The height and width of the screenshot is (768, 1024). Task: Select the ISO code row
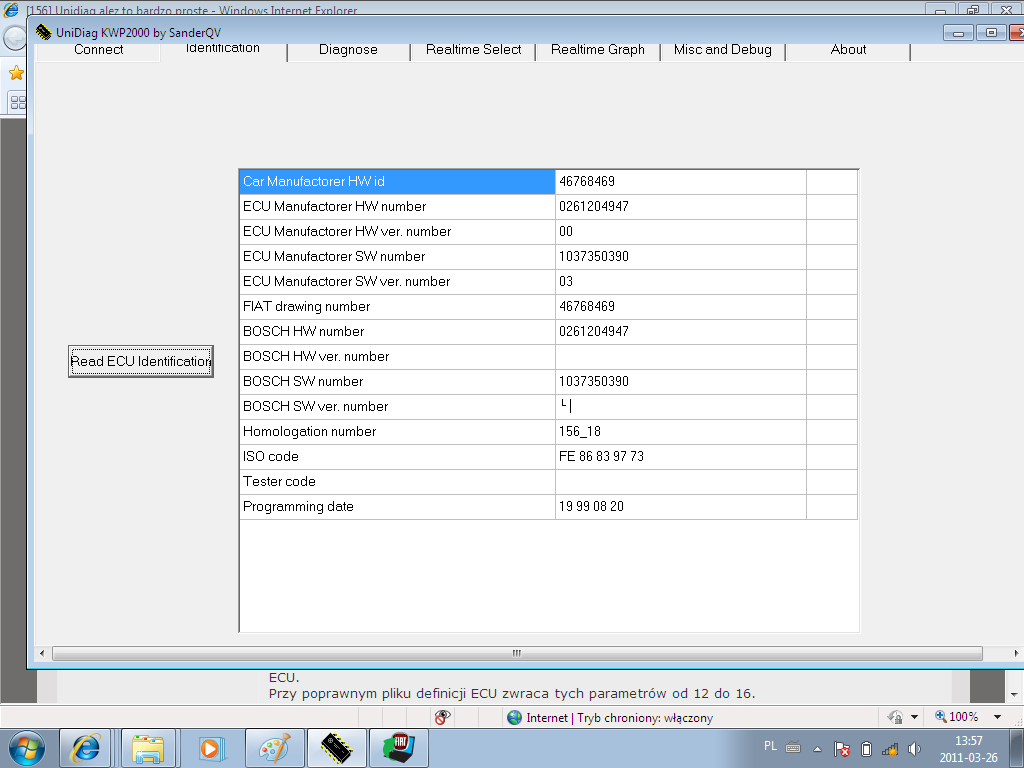548,456
